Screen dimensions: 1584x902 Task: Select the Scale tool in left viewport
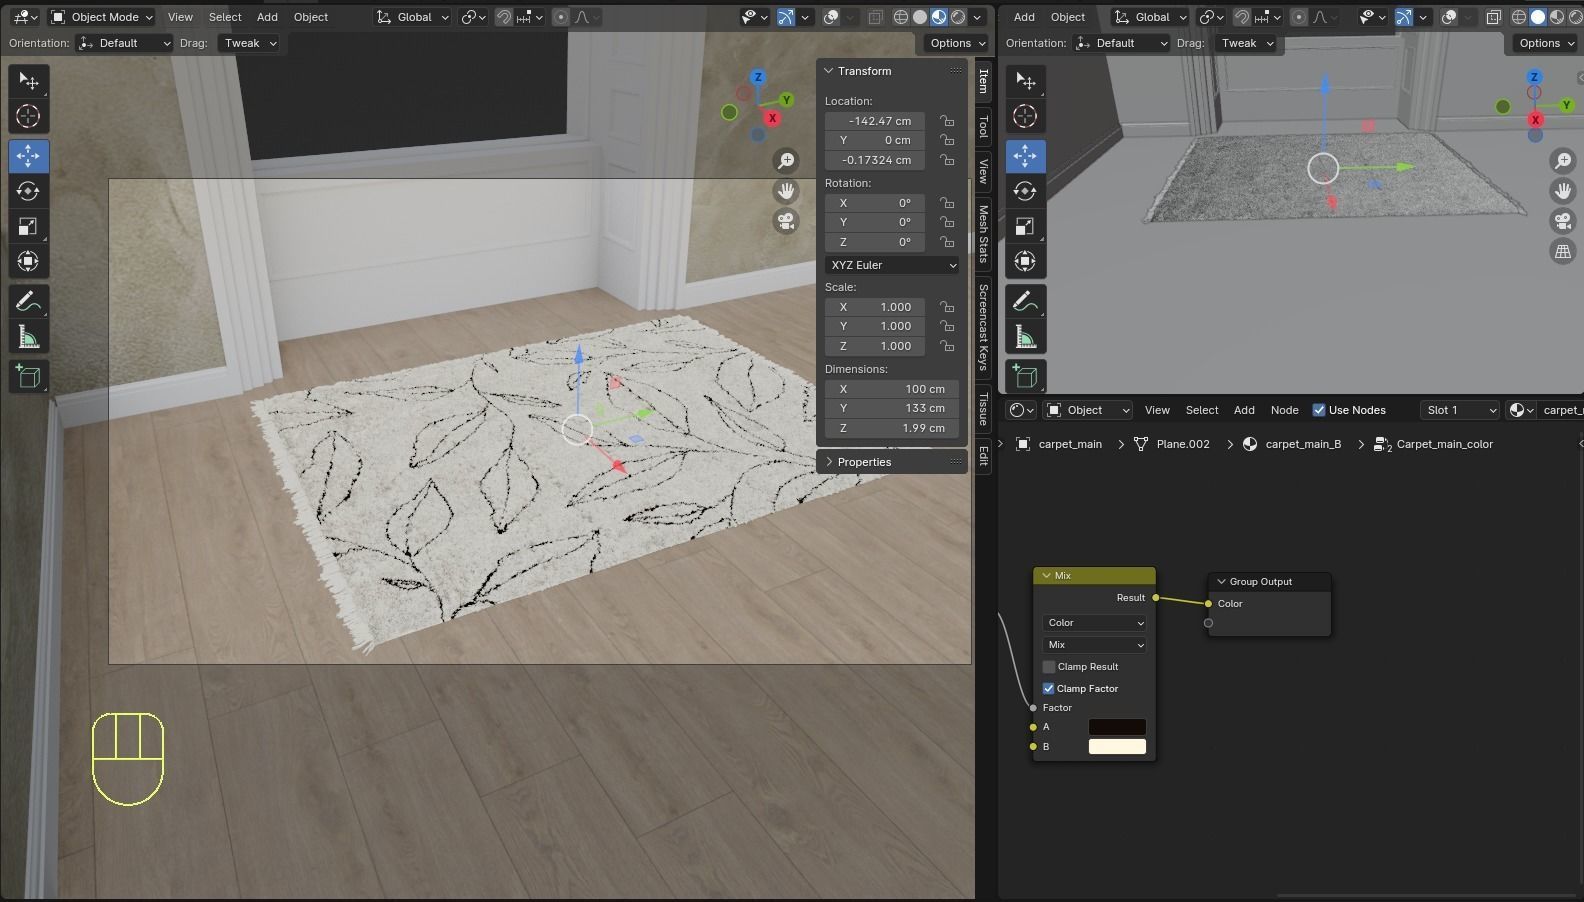pos(28,226)
